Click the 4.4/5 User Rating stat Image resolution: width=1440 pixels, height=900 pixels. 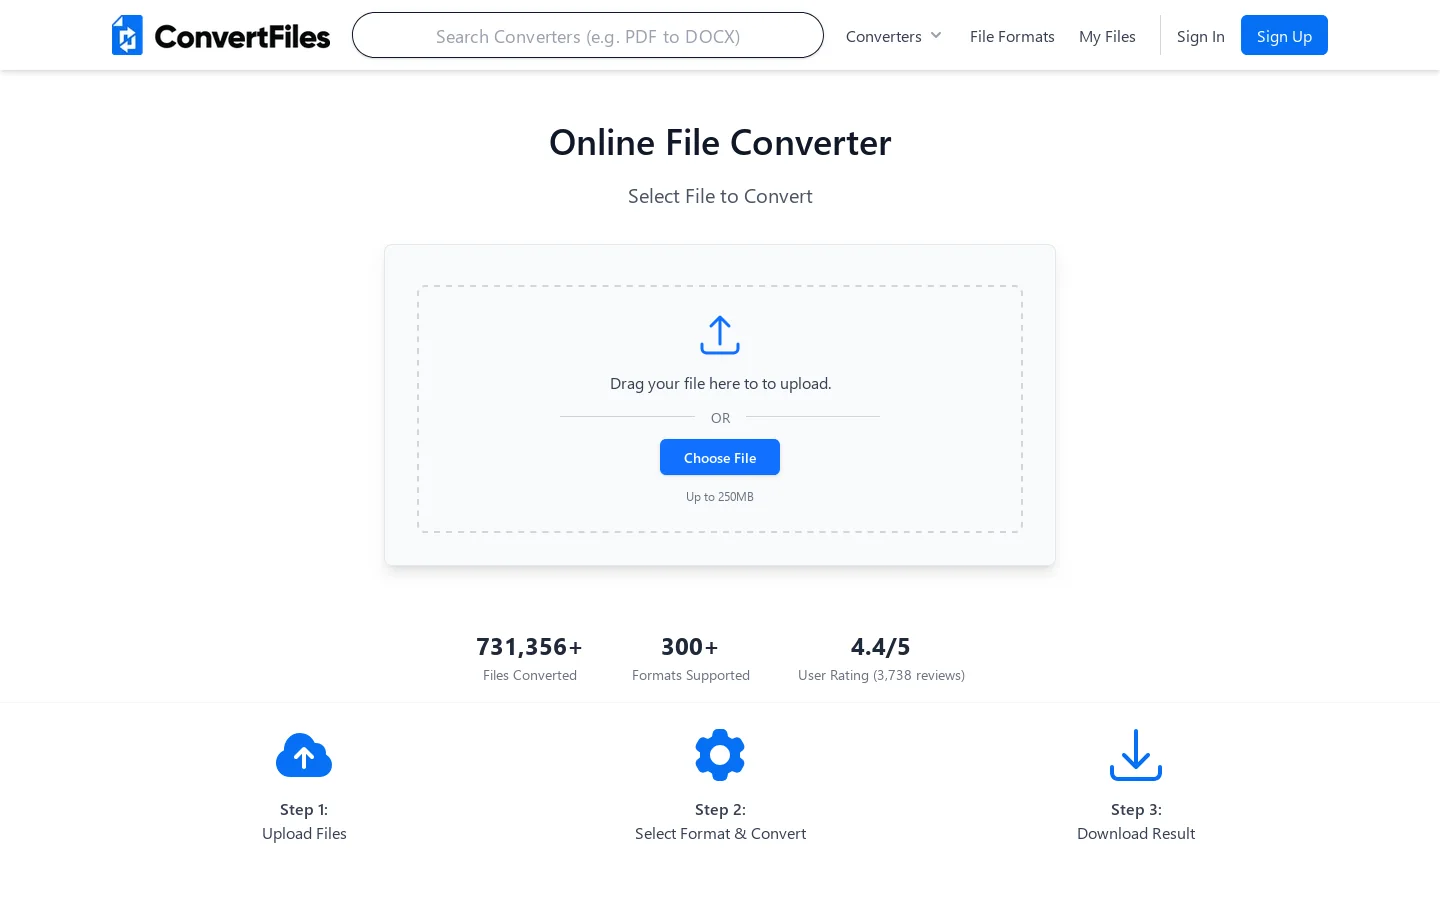coord(881,659)
